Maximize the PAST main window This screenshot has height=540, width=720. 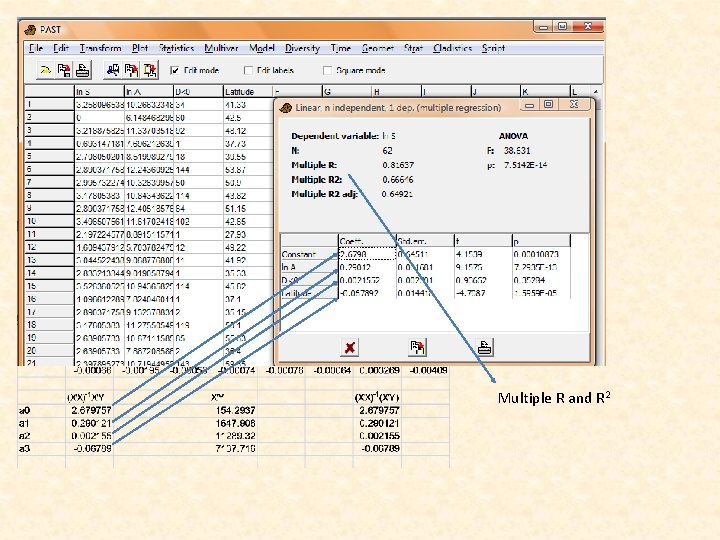coord(562,26)
